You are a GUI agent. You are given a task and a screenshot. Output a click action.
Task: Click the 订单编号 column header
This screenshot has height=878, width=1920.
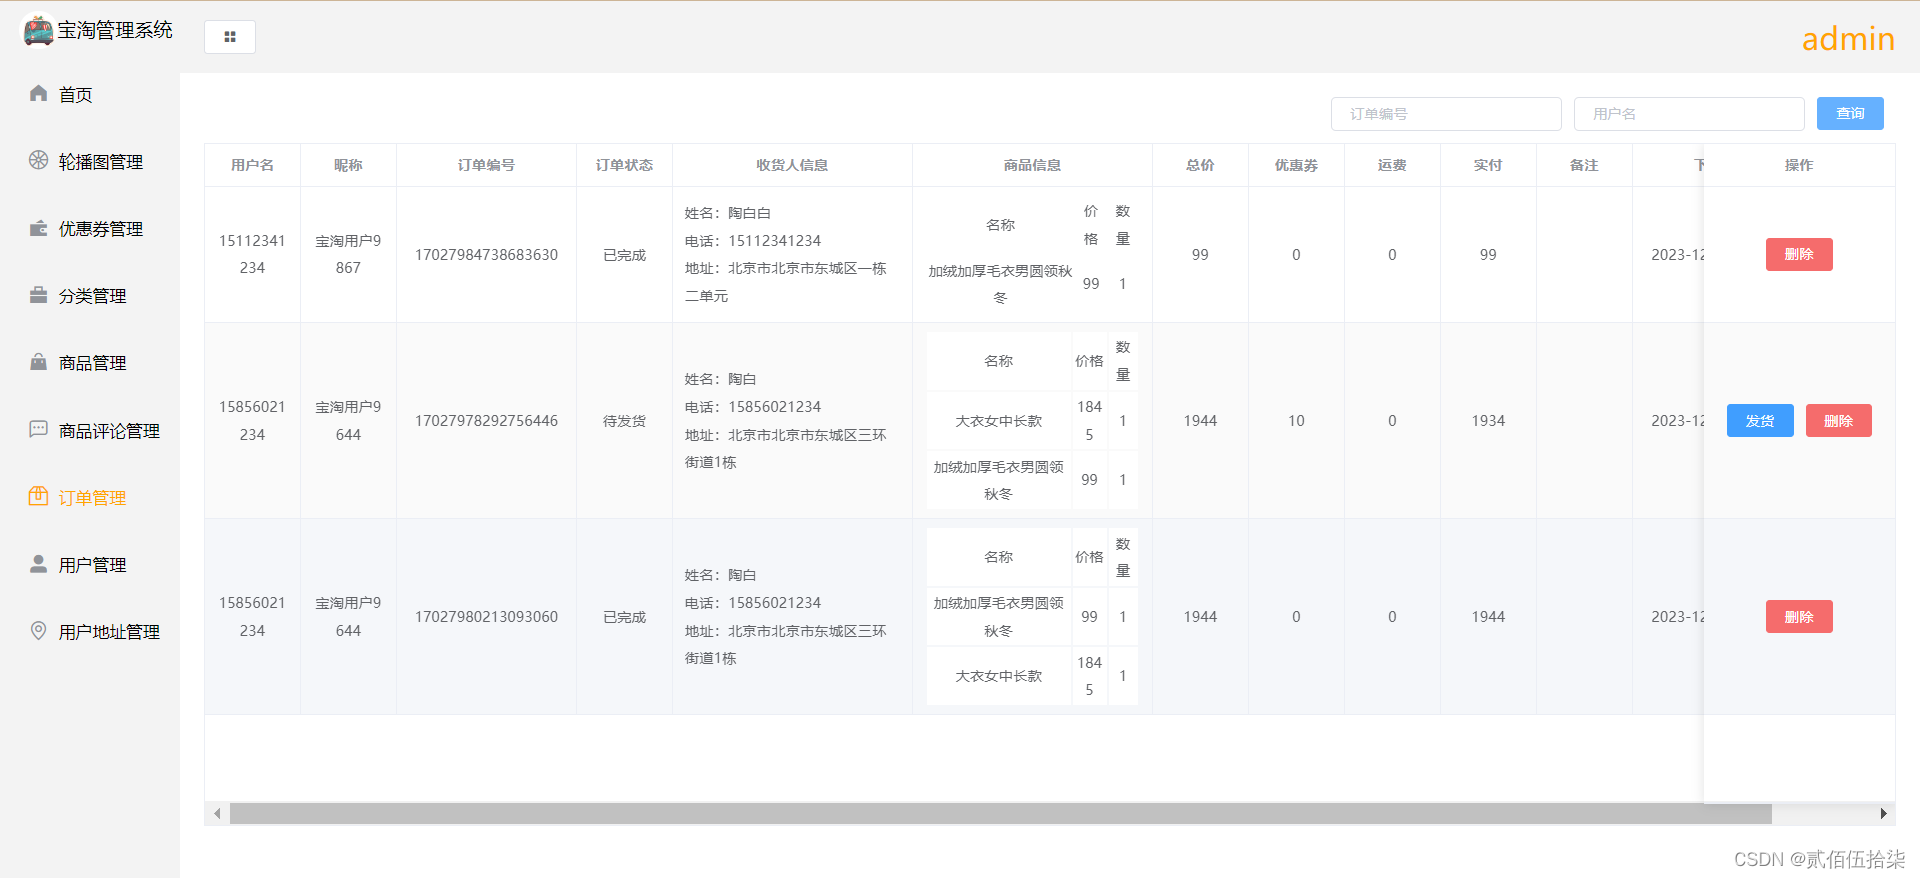click(x=486, y=165)
